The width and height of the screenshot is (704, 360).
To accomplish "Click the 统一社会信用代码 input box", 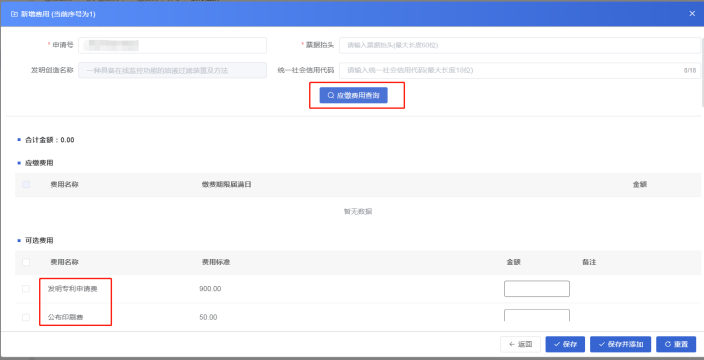I will pos(520,70).
